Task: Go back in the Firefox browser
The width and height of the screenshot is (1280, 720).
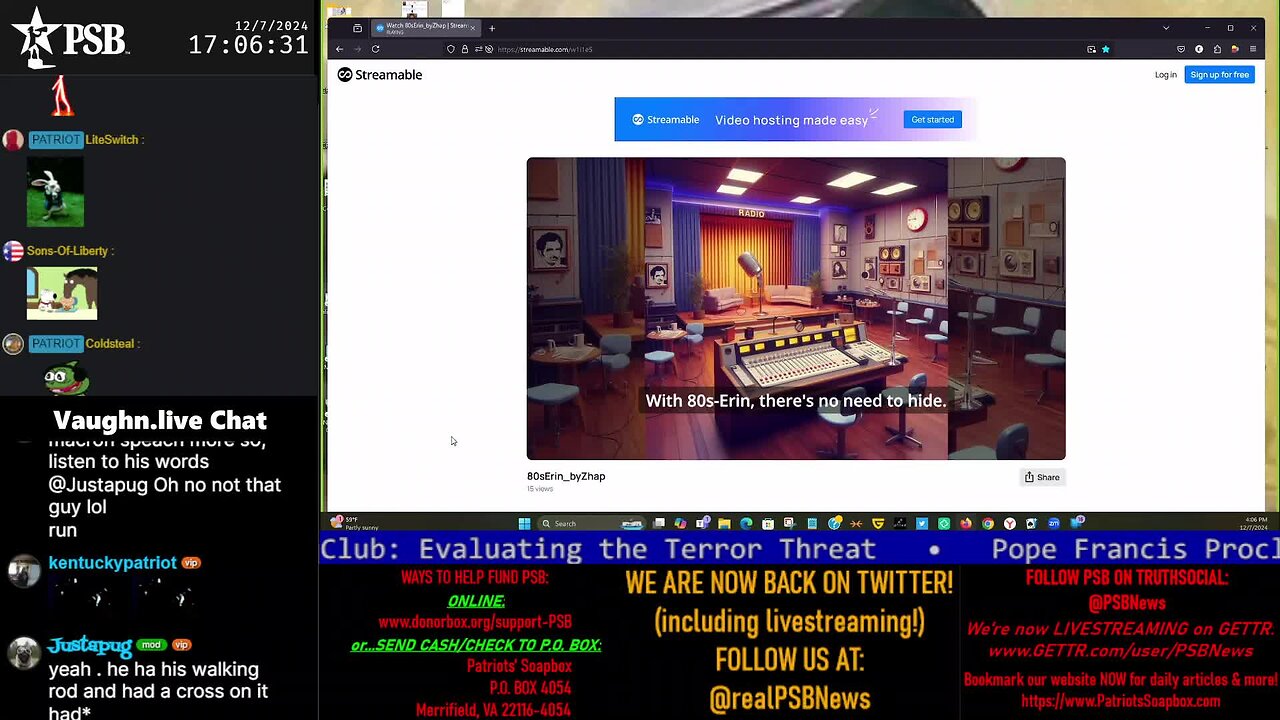Action: coord(339,49)
